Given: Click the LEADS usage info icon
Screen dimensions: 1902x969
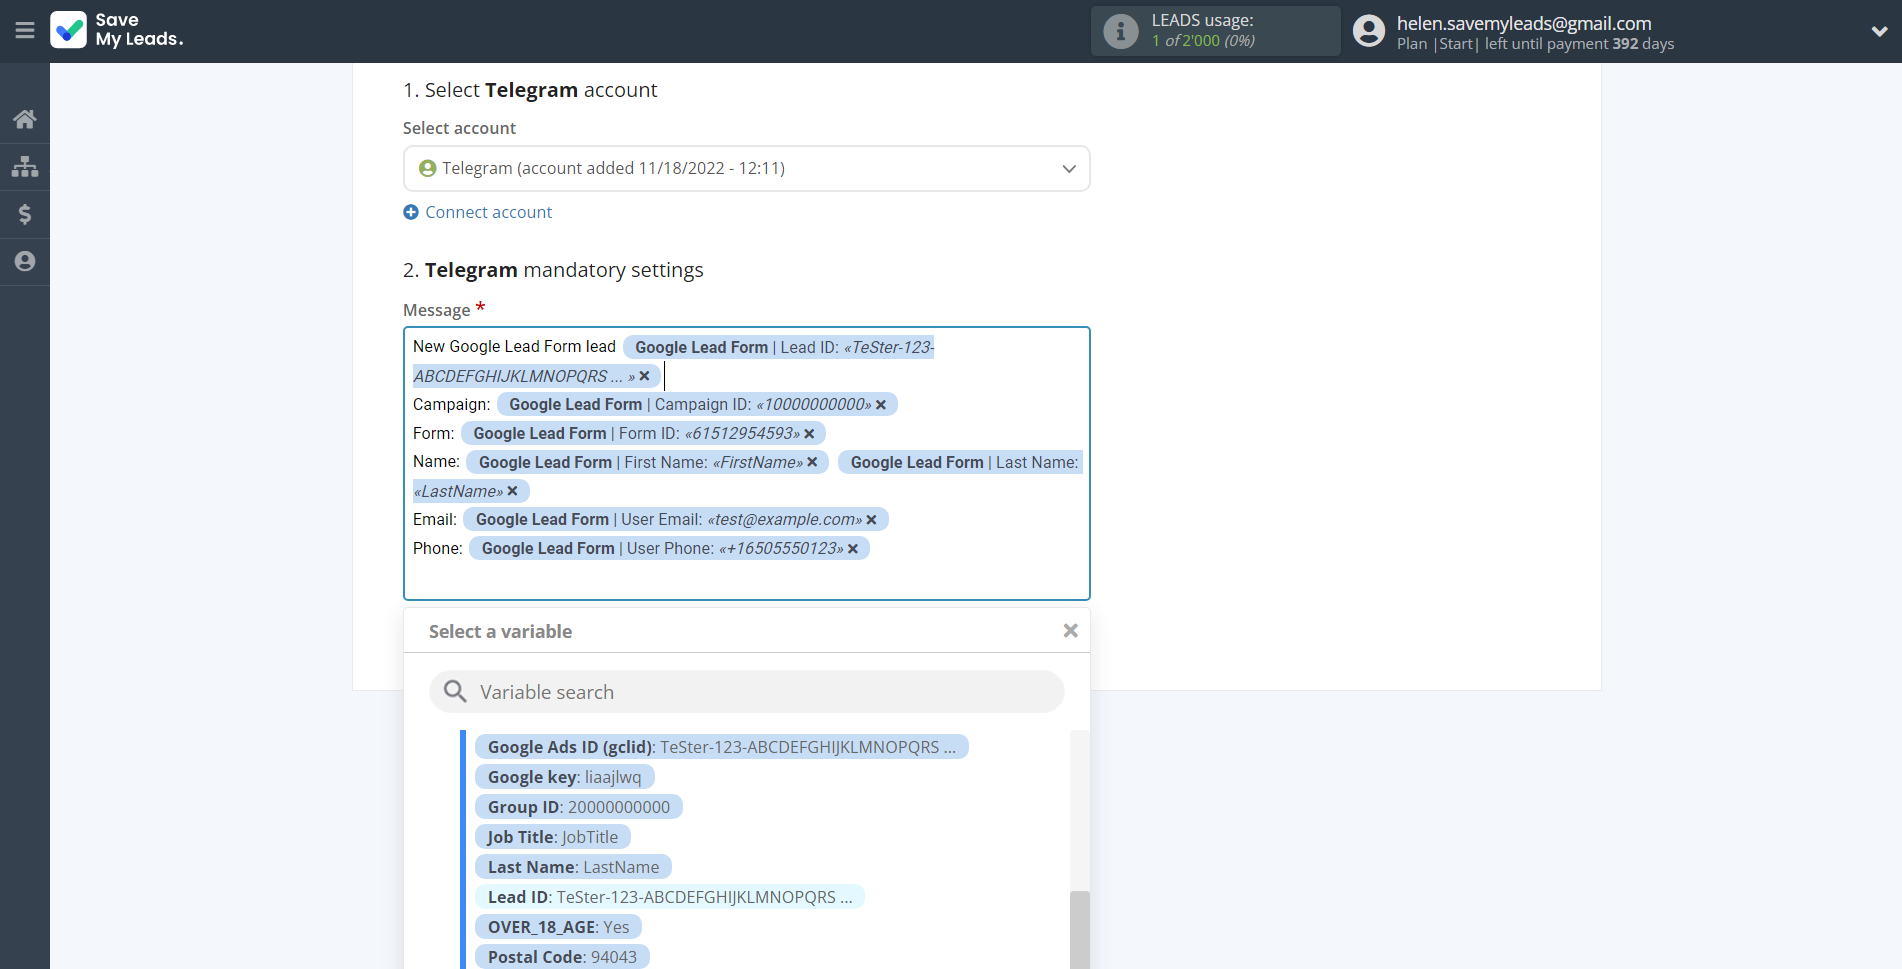Looking at the screenshot, I should 1120,31.
